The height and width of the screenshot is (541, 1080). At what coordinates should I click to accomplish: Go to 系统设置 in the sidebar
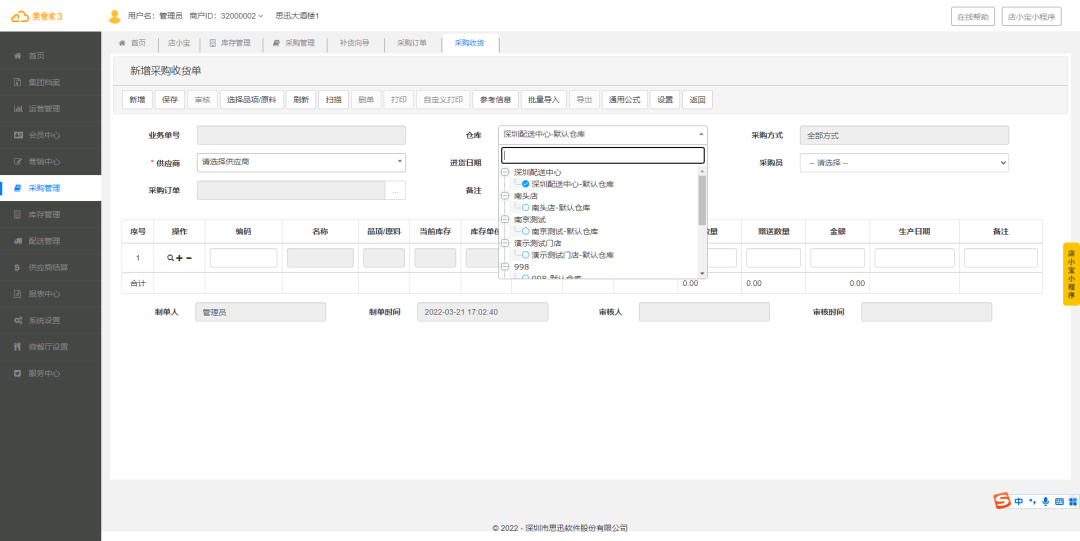(x=43, y=320)
